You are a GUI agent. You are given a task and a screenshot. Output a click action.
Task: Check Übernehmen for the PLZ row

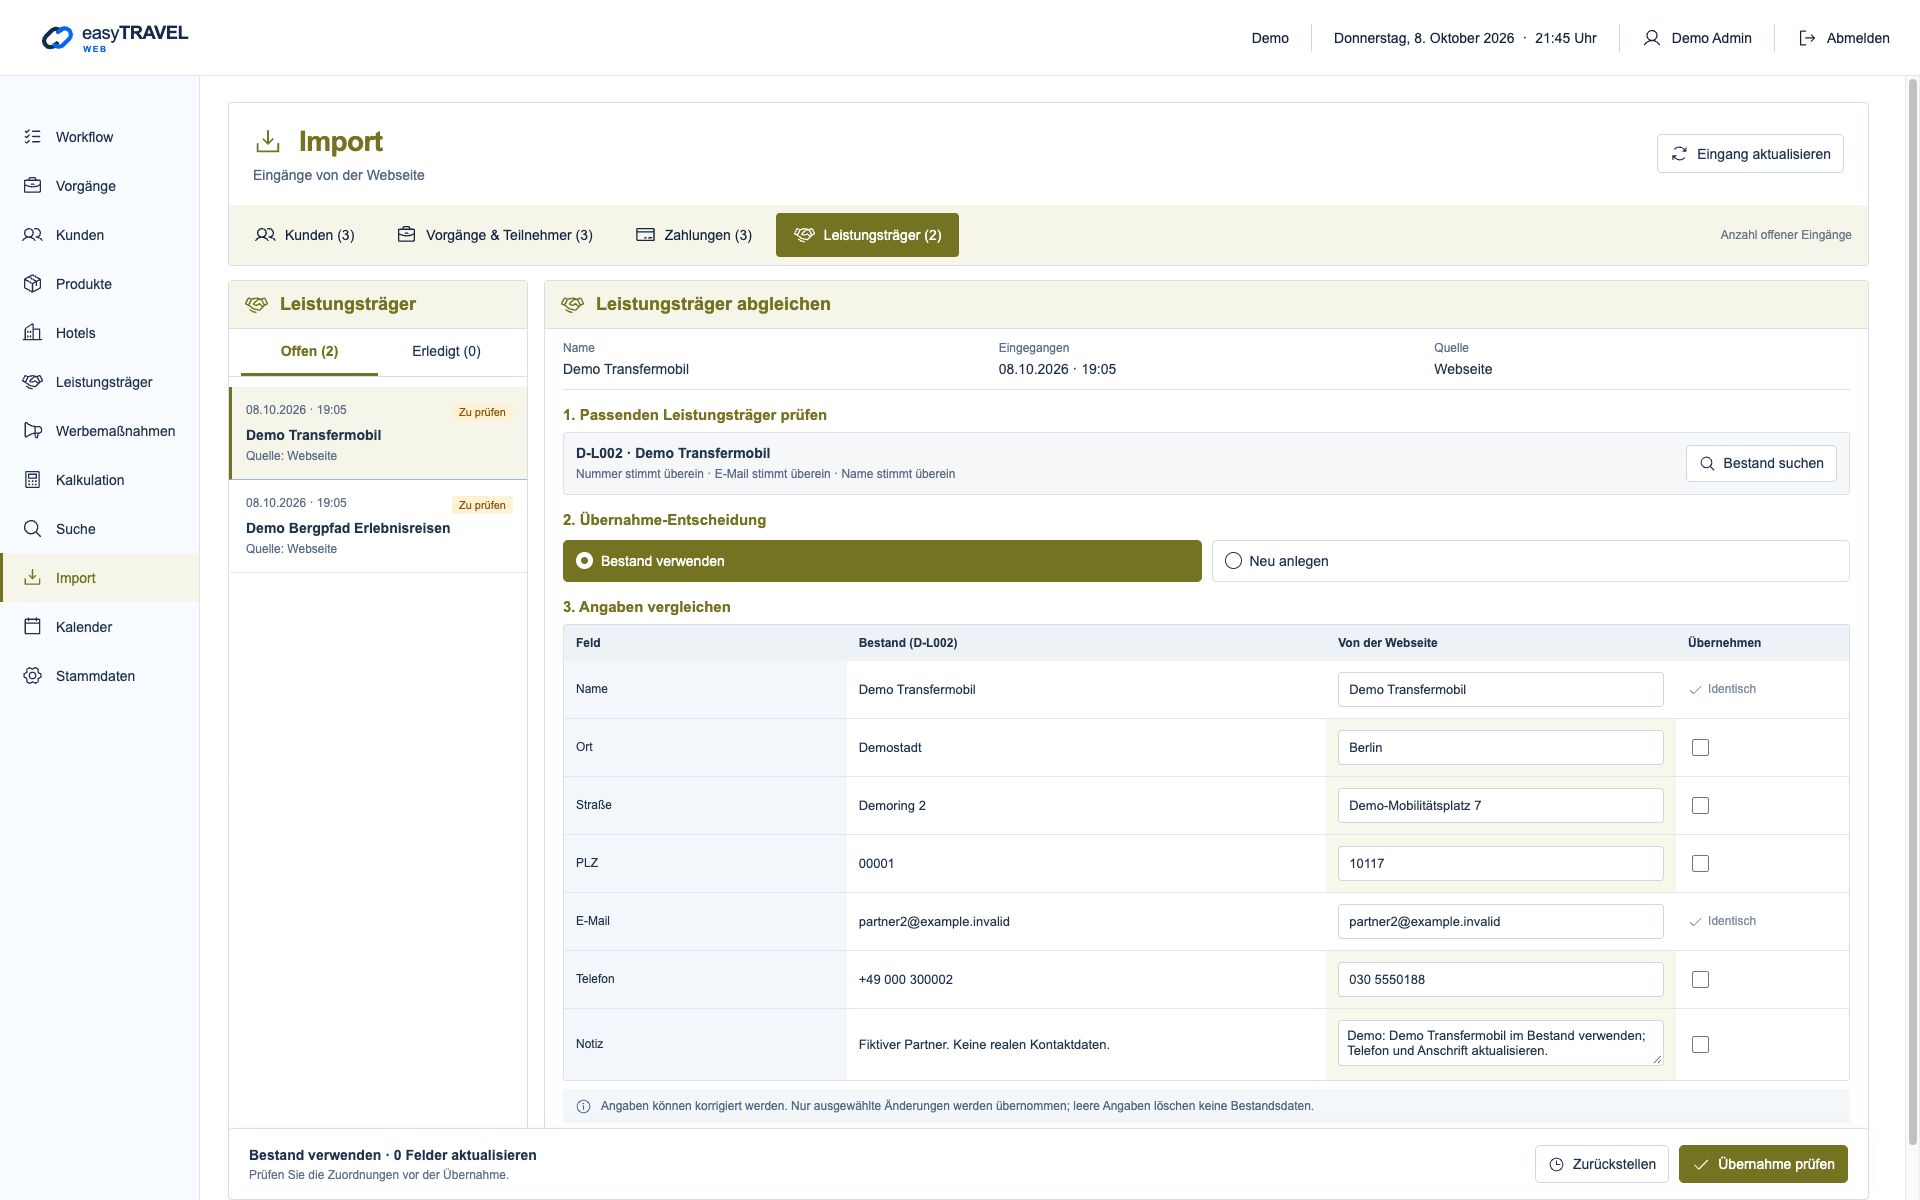tap(1700, 864)
